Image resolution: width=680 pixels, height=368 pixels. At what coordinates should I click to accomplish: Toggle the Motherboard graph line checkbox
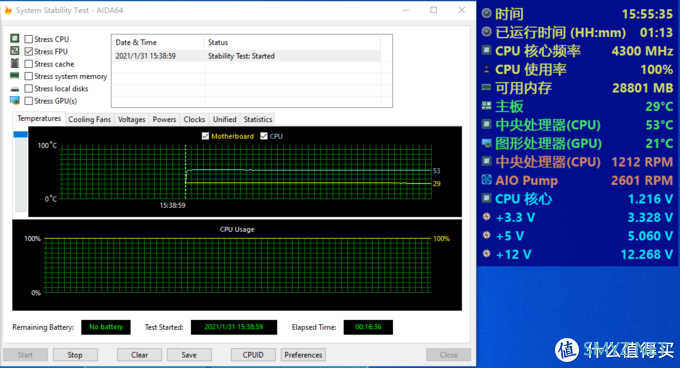pyautogui.click(x=205, y=136)
